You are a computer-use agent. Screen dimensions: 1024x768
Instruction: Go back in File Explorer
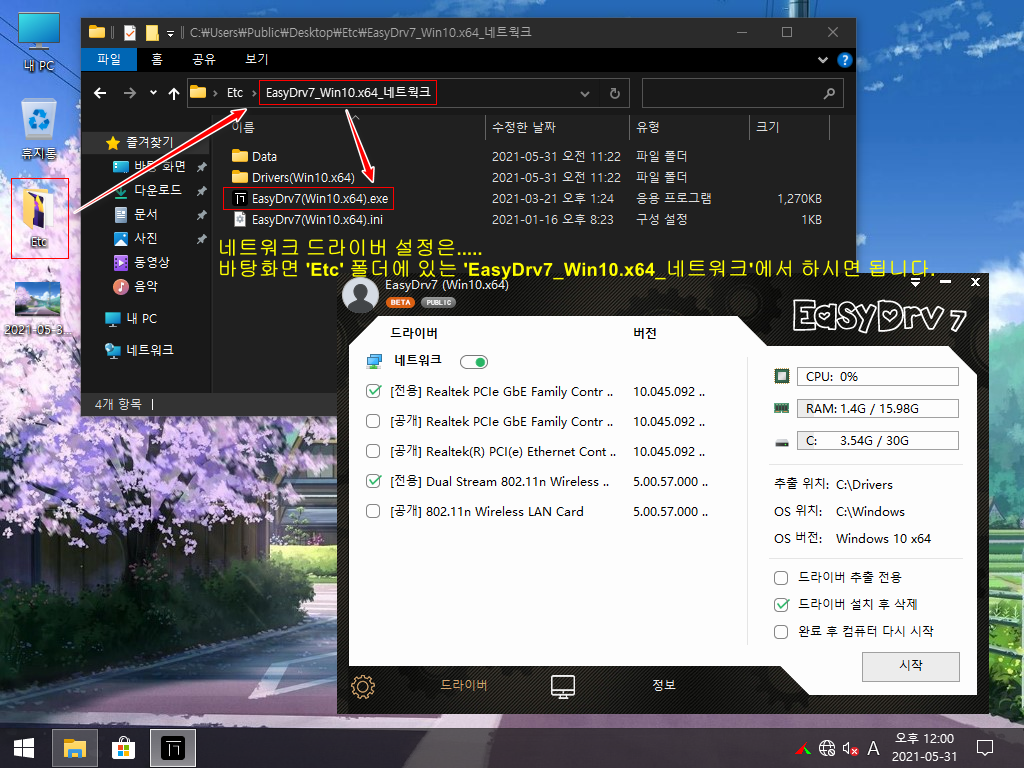click(x=100, y=93)
